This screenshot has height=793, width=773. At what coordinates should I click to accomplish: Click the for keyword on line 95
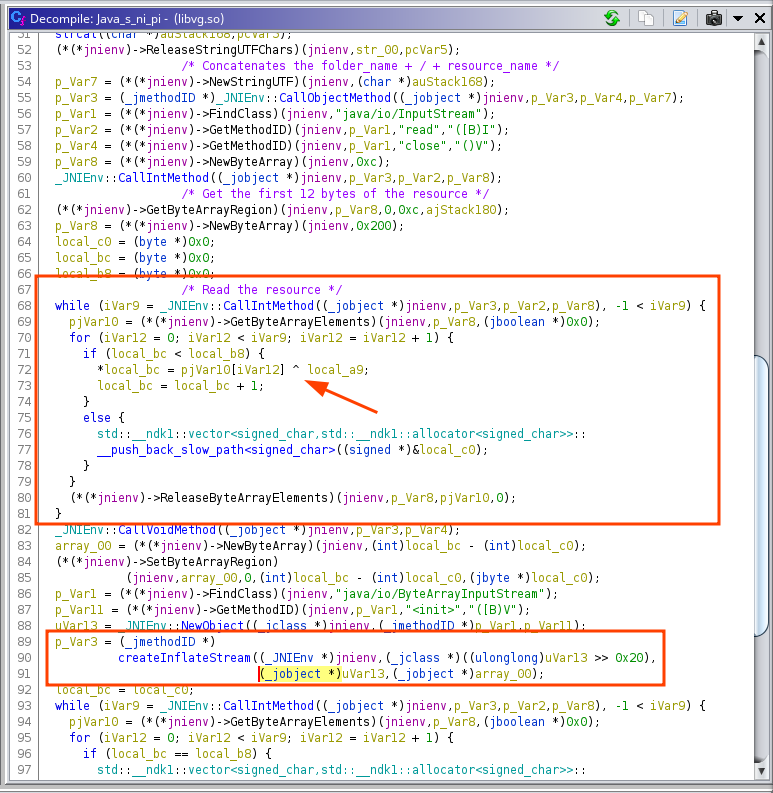79,738
